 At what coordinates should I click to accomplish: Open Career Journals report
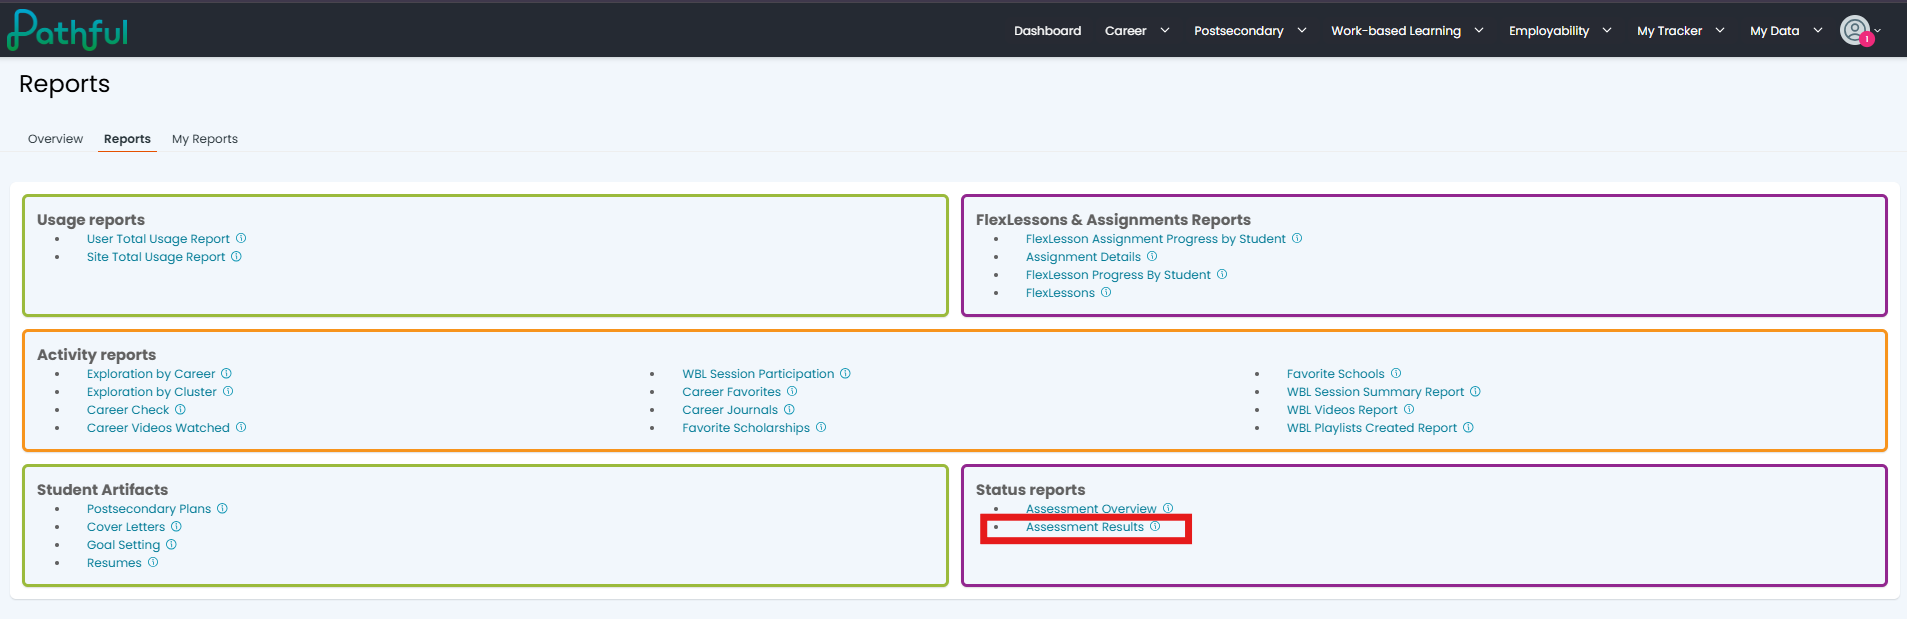730,410
